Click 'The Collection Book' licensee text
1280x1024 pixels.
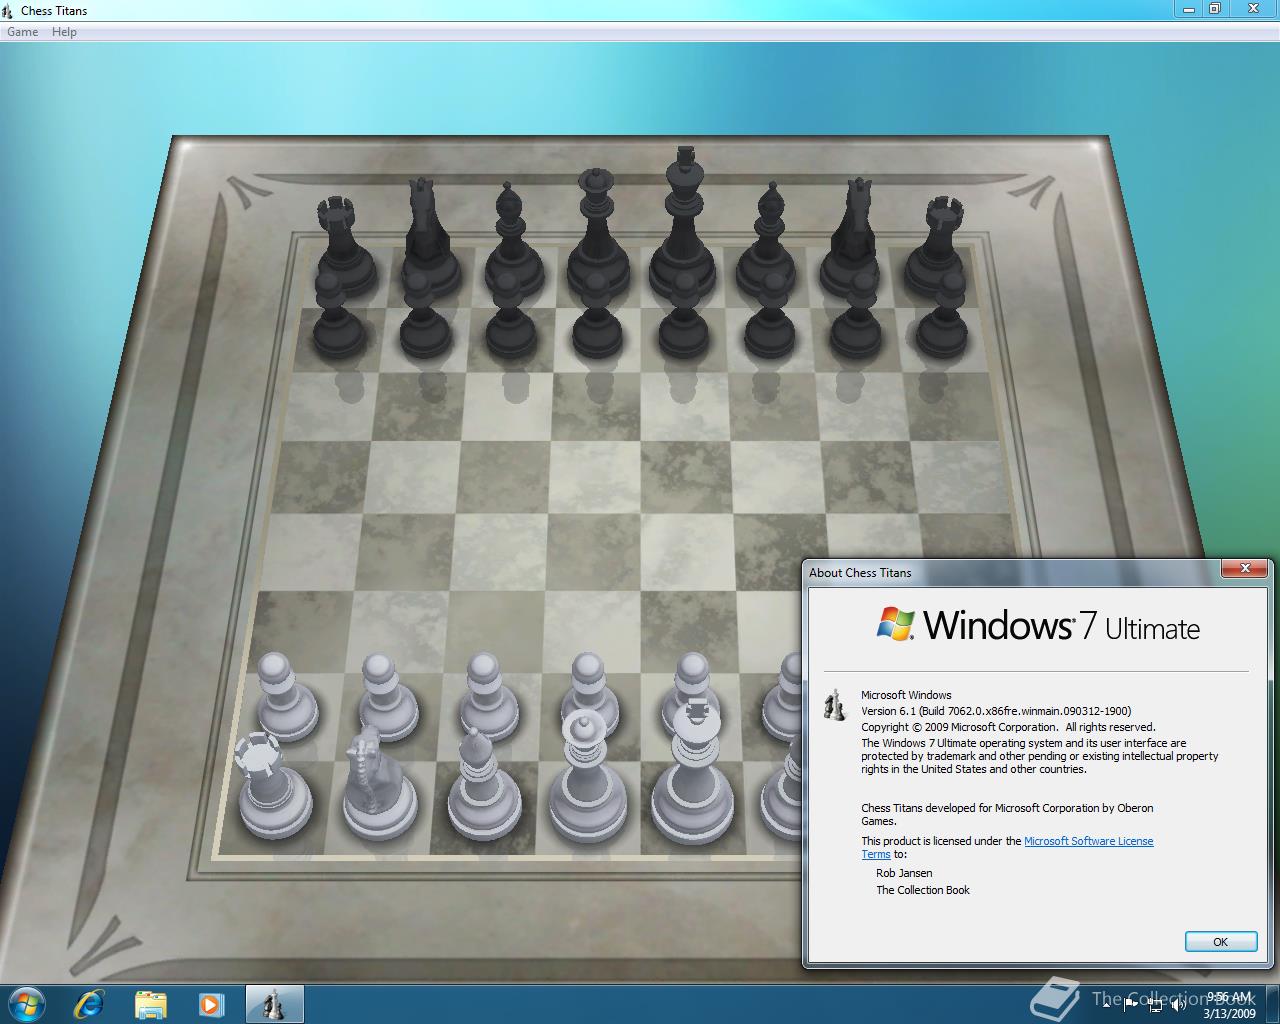click(x=923, y=890)
